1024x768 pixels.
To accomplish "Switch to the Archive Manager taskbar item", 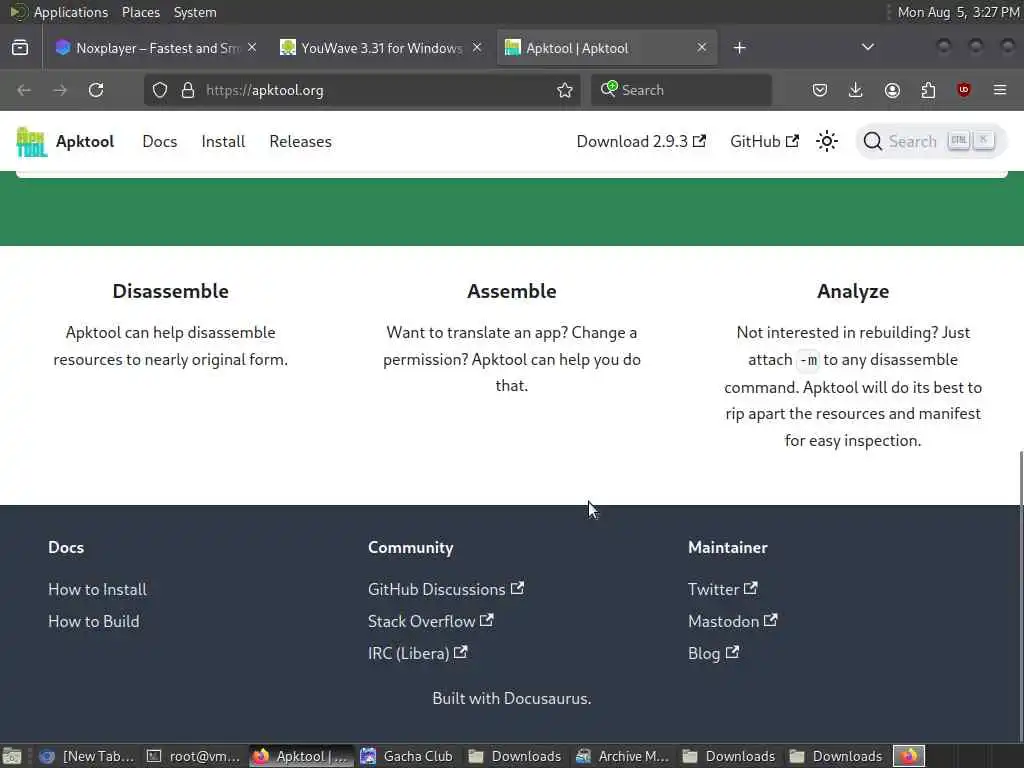I will pos(622,756).
